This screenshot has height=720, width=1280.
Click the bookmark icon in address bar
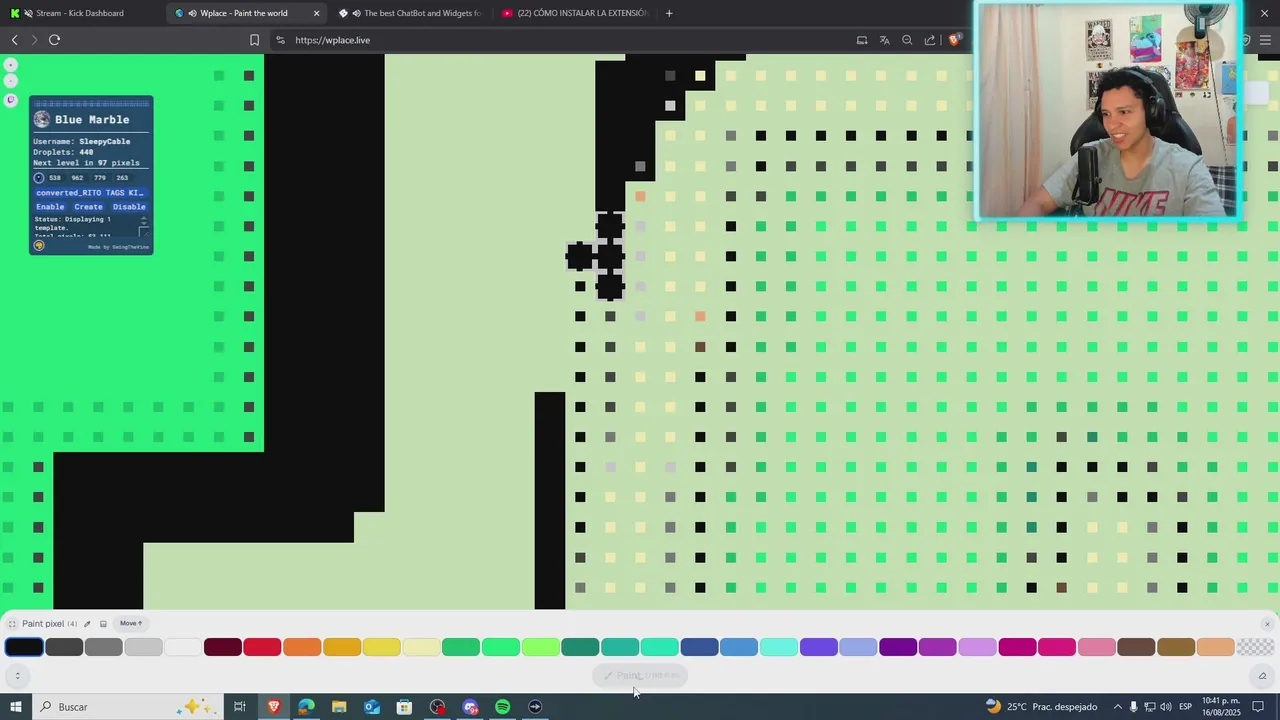coord(254,40)
